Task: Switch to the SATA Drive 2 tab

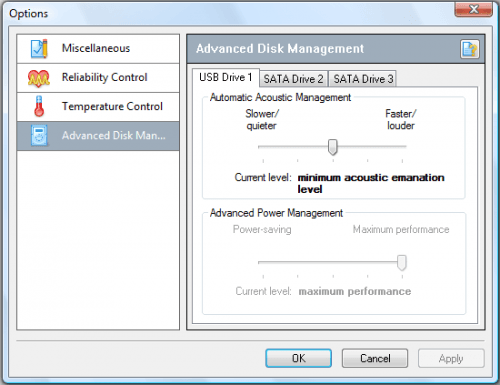Action: pos(293,79)
